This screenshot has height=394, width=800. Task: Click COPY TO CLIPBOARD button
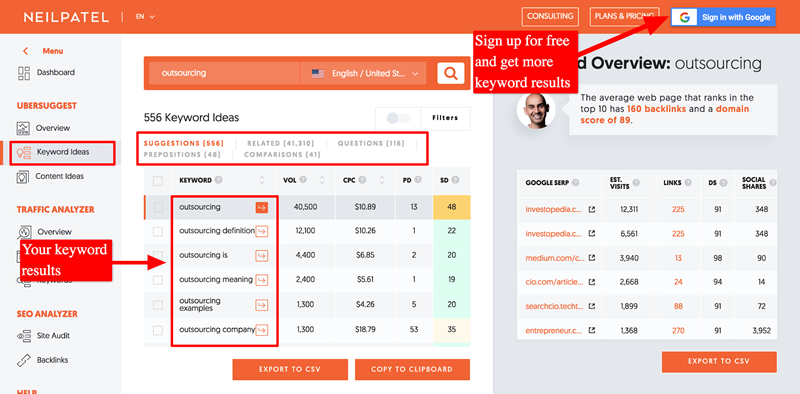point(412,370)
